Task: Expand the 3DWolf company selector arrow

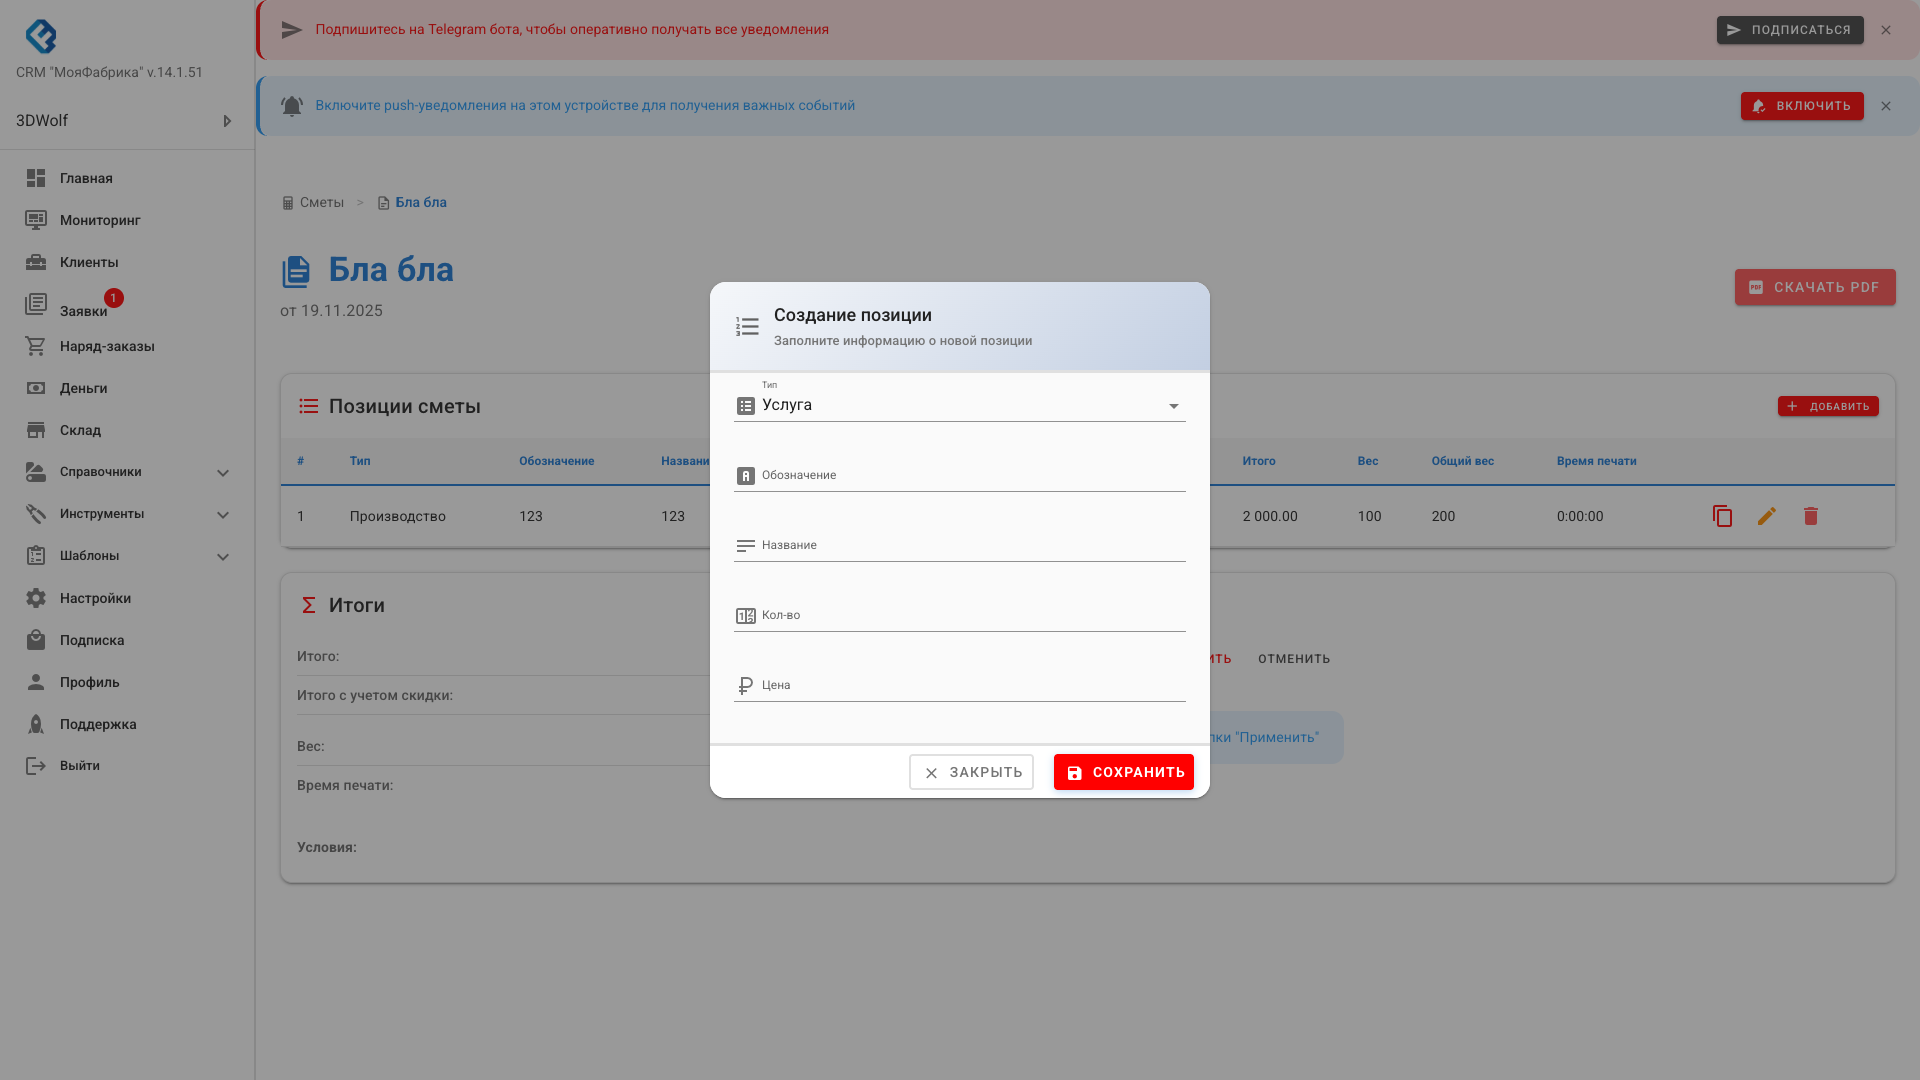Action: click(x=227, y=121)
